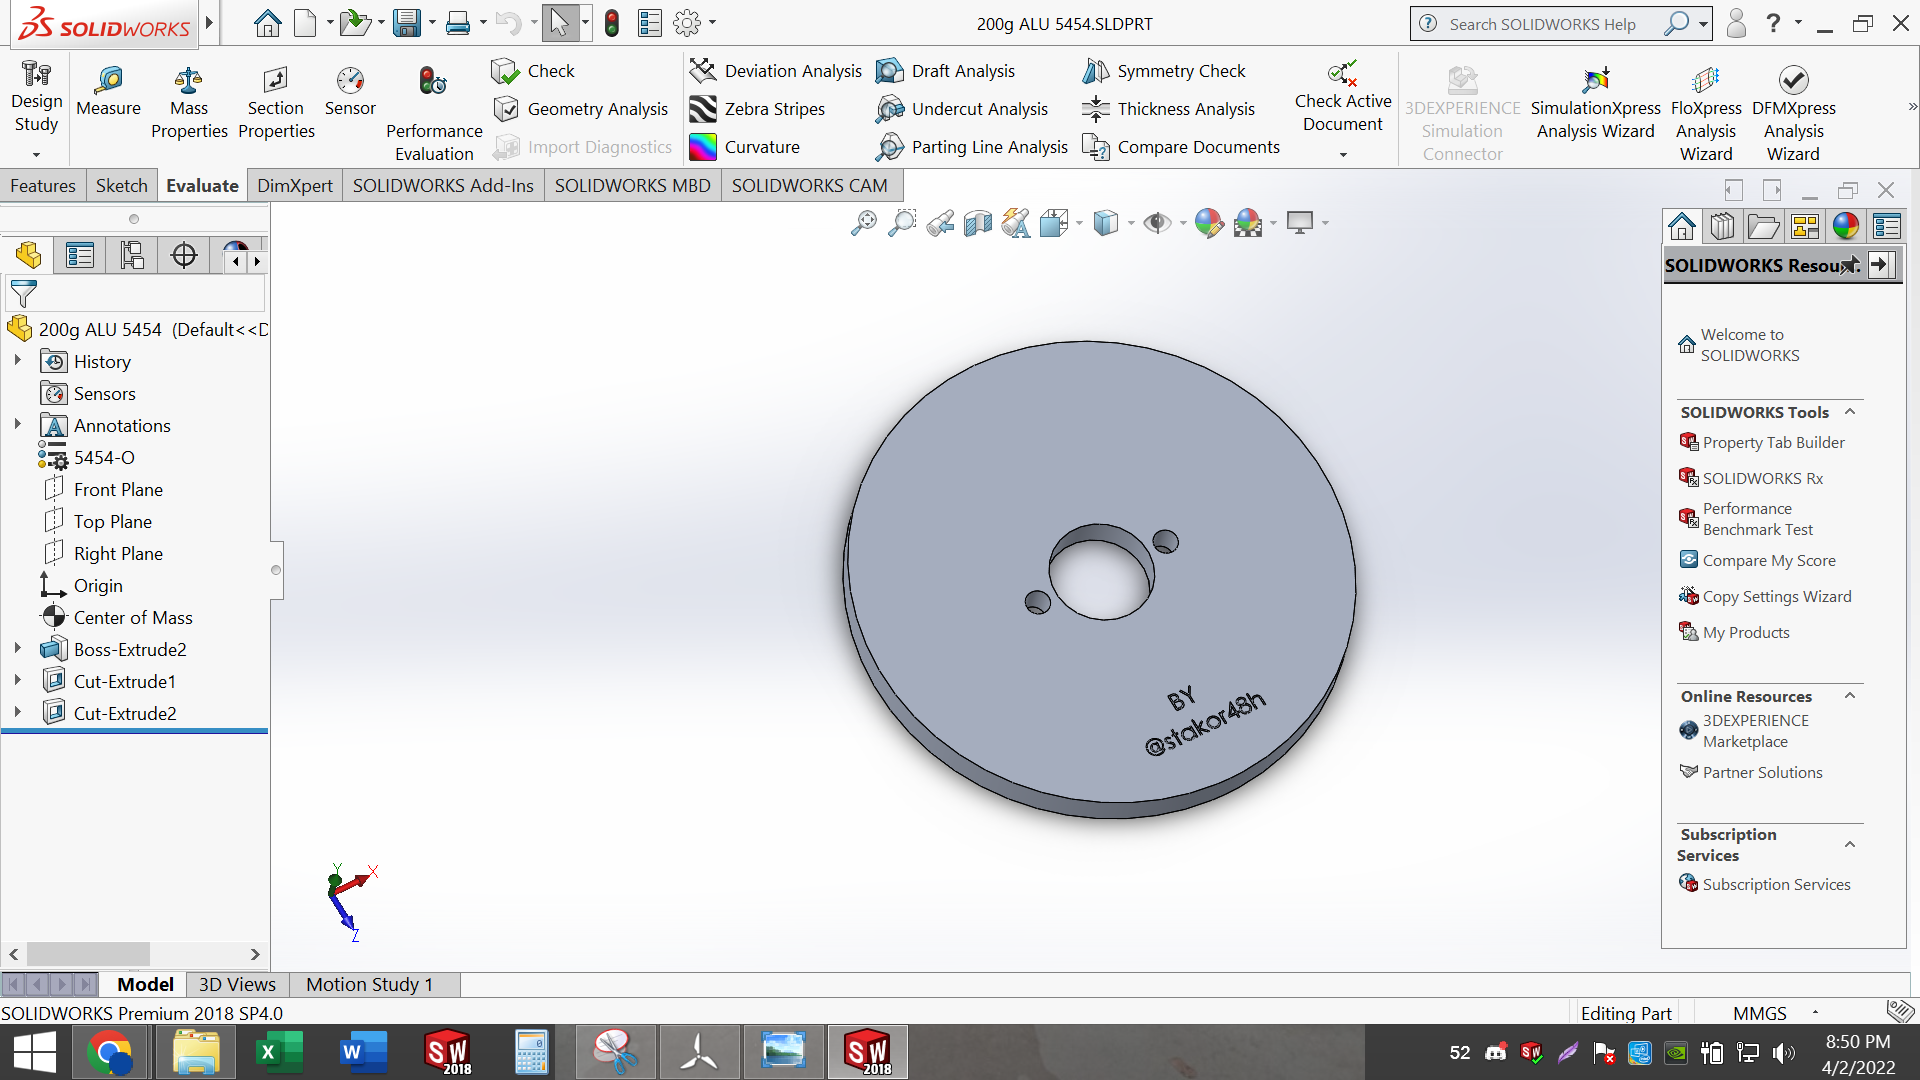Open the Measure tool
The image size is (1920, 1080).
(x=108, y=92)
